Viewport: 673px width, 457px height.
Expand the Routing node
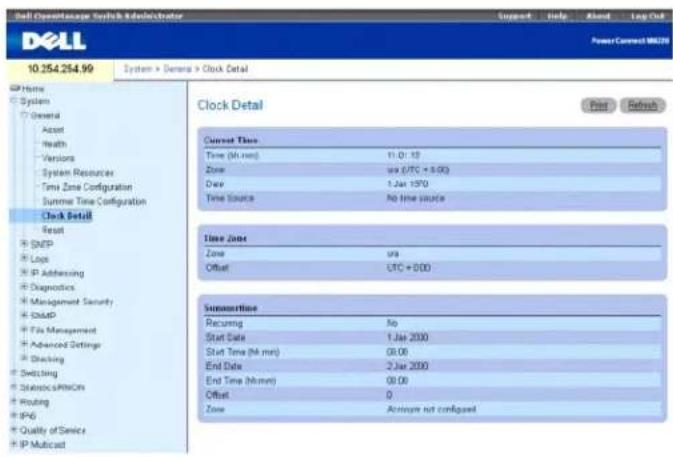[x=14, y=401]
